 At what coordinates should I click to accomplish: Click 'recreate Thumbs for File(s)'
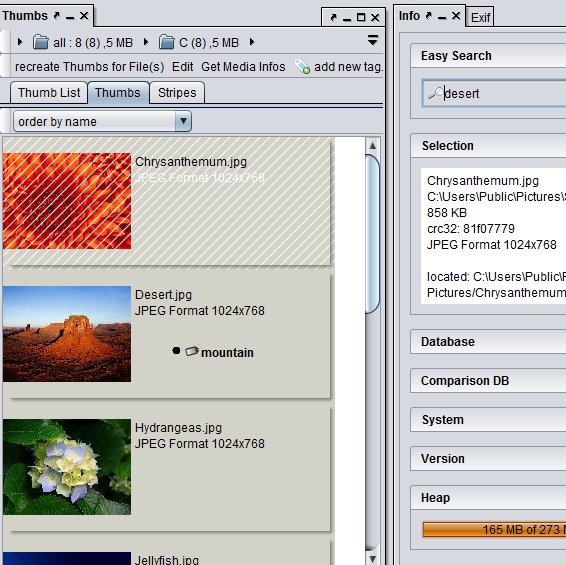point(90,67)
